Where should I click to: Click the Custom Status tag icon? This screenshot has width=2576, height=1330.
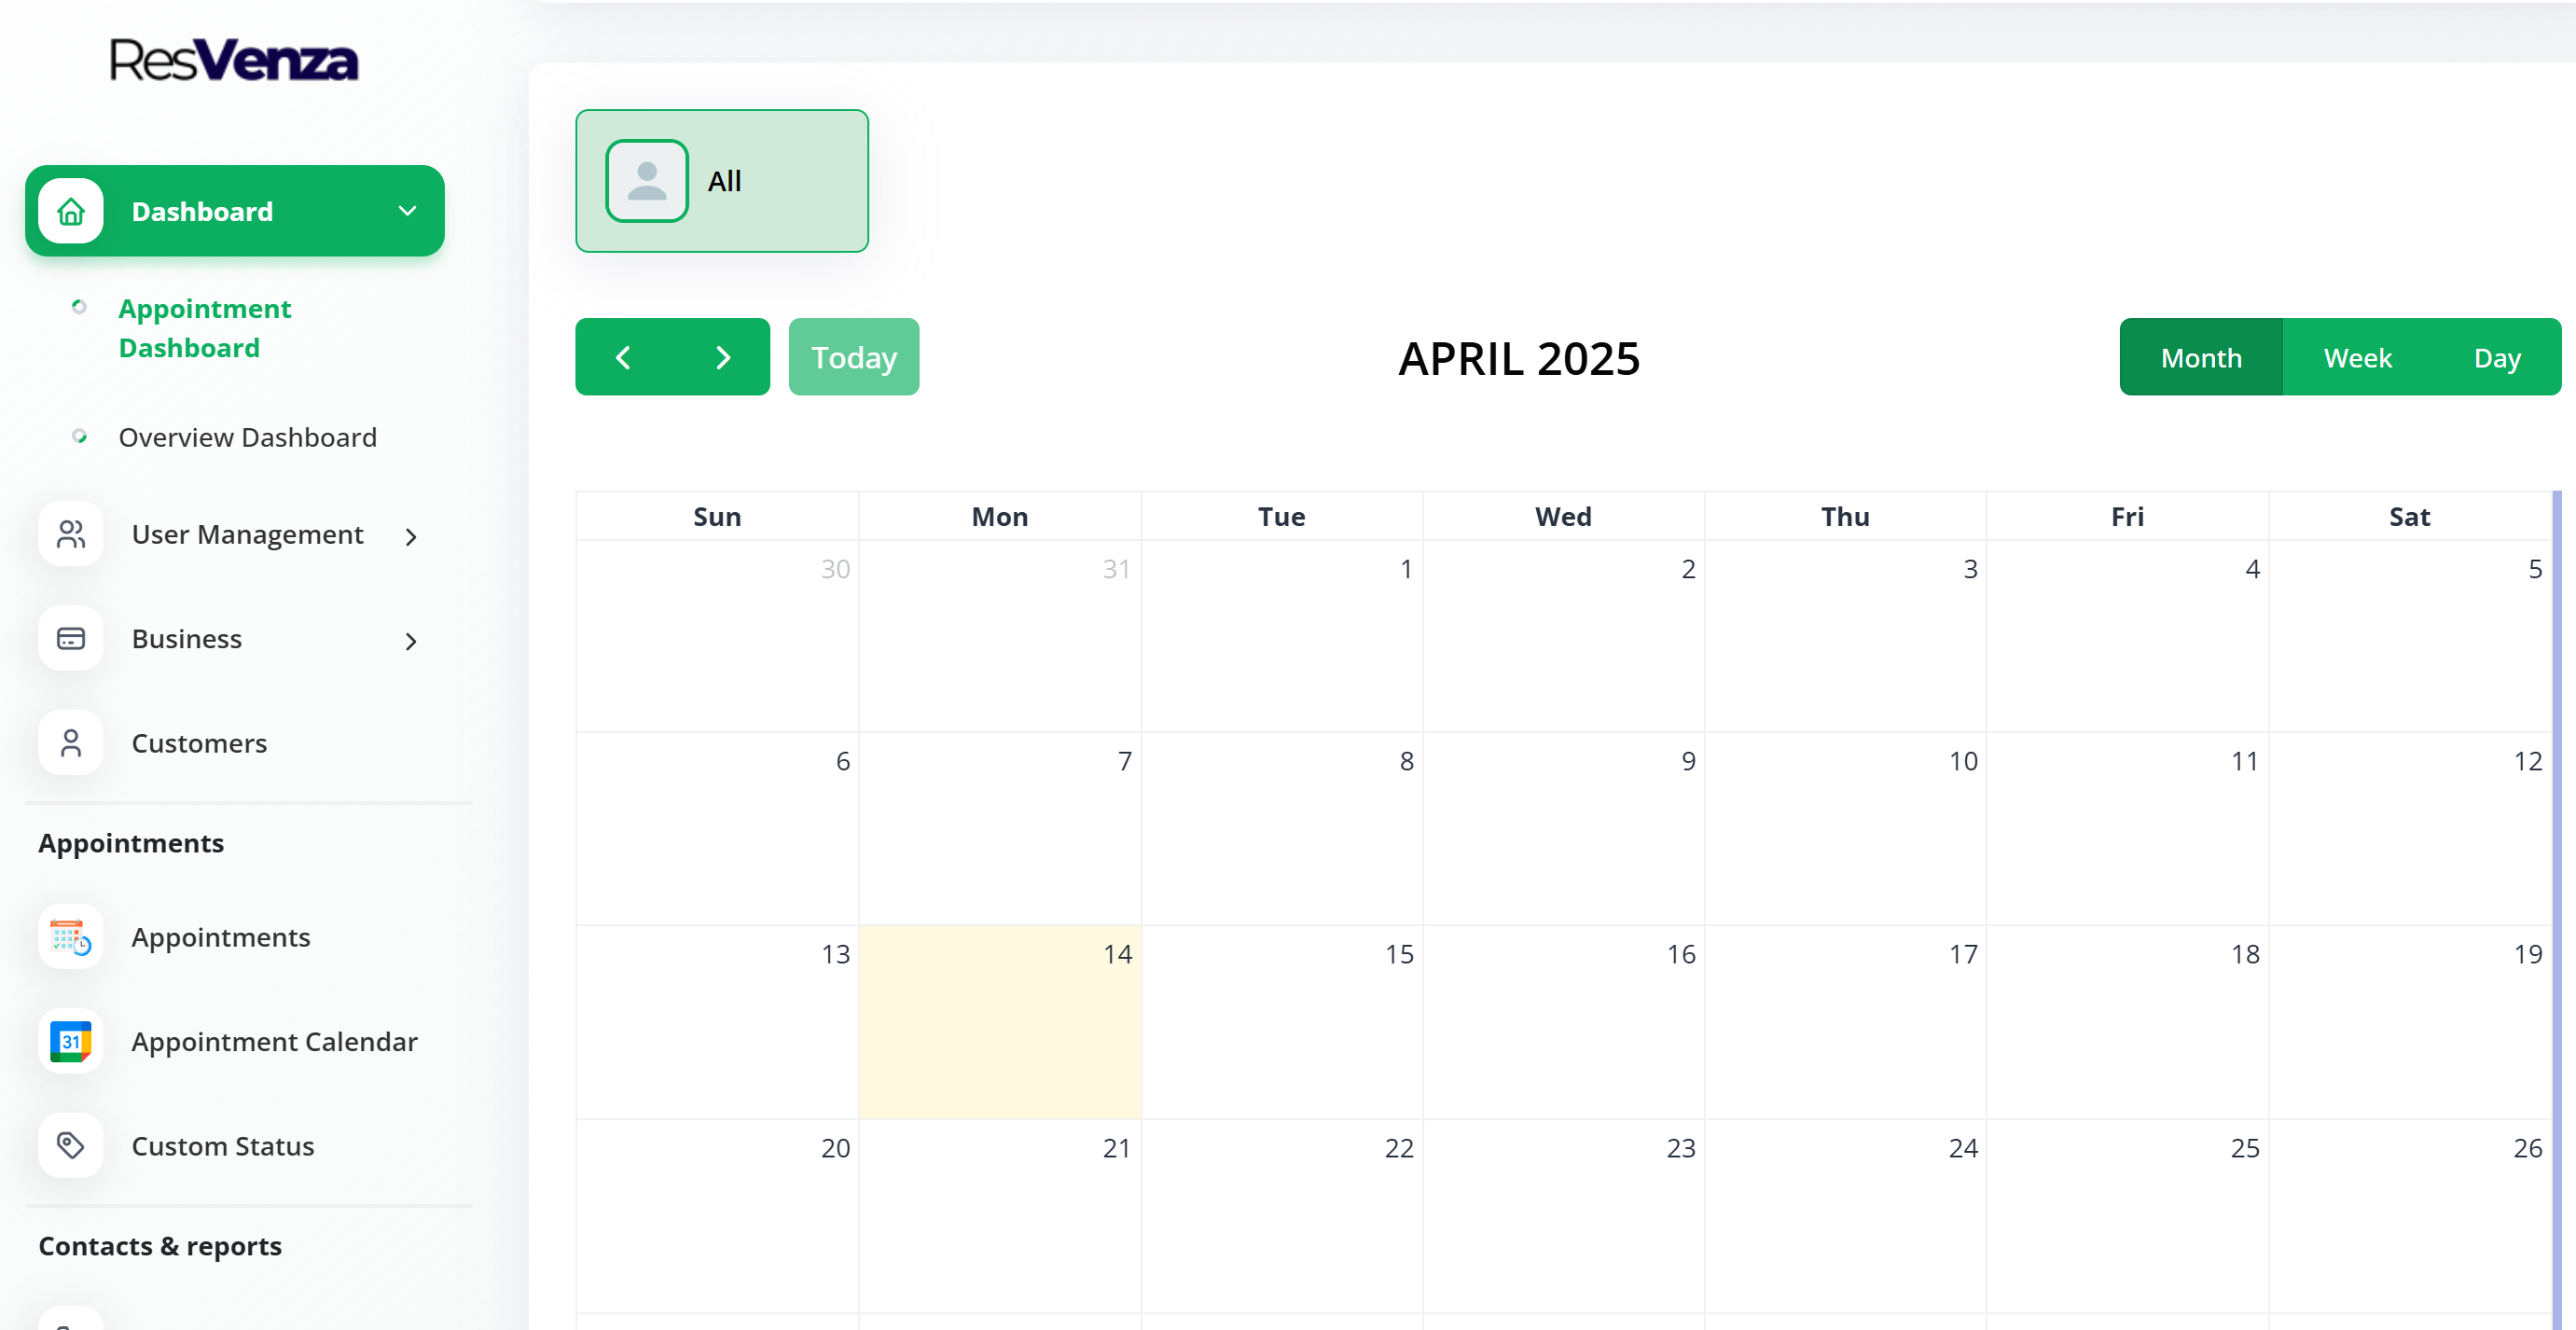(70, 1145)
